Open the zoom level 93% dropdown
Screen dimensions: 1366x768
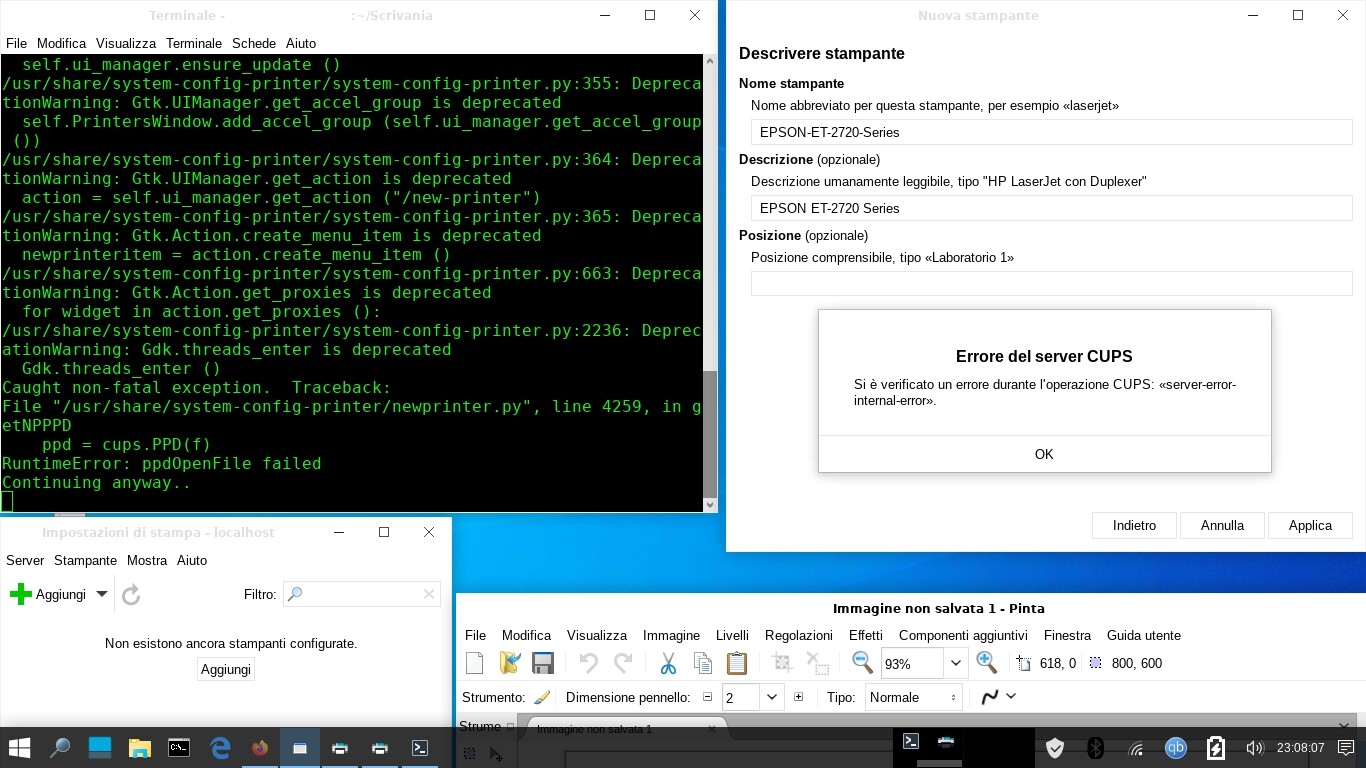(955, 662)
